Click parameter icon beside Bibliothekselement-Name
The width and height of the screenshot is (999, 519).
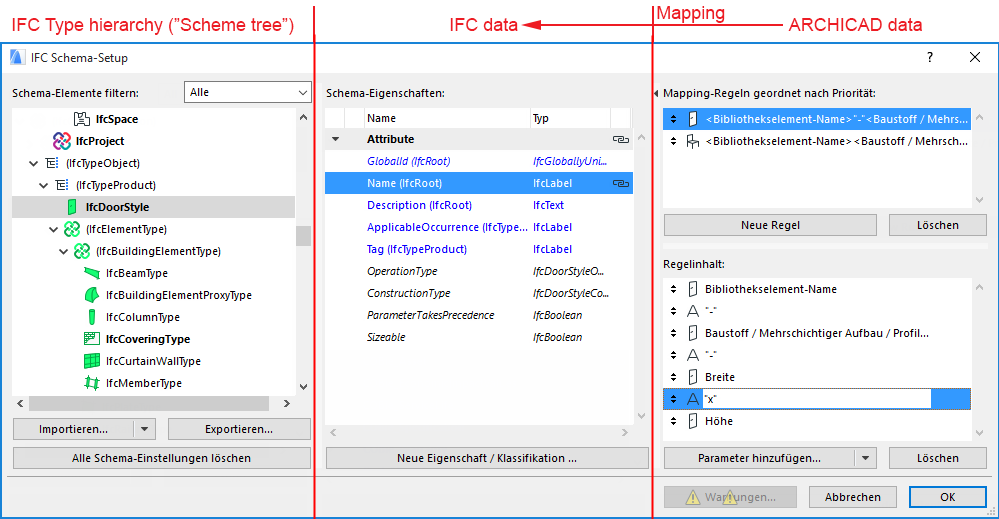(x=693, y=289)
